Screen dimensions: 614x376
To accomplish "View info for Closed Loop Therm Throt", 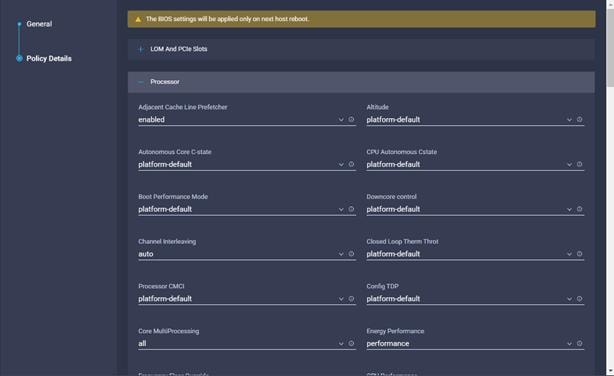I will [x=580, y=254].
